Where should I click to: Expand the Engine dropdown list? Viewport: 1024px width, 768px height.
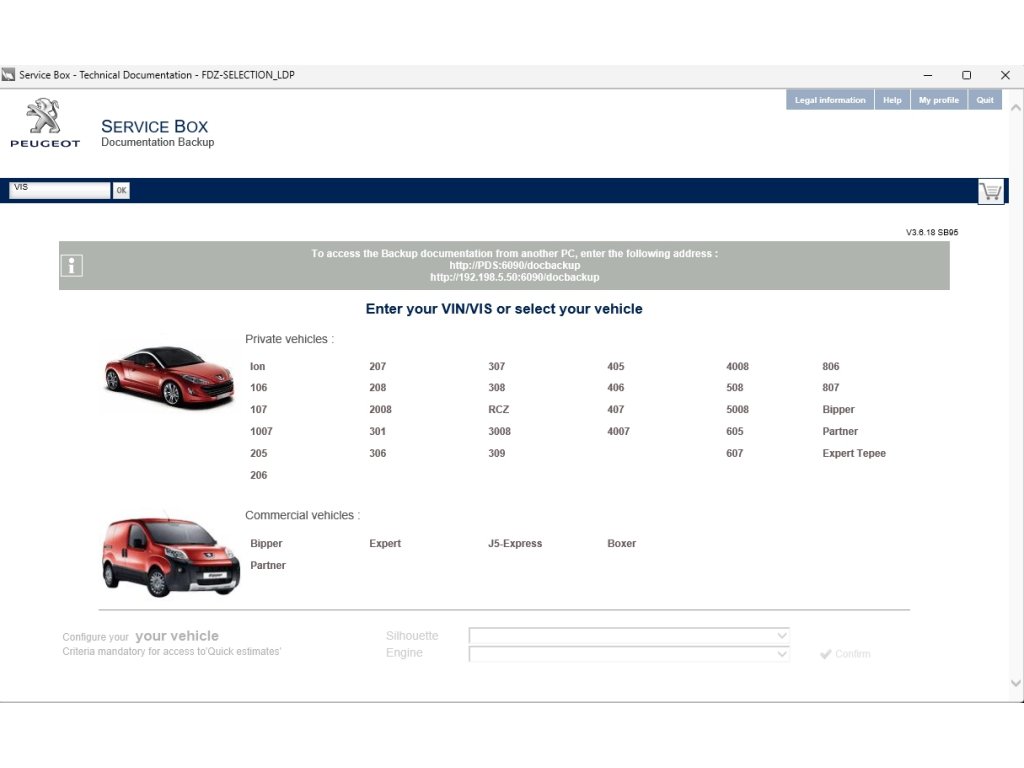629,654
